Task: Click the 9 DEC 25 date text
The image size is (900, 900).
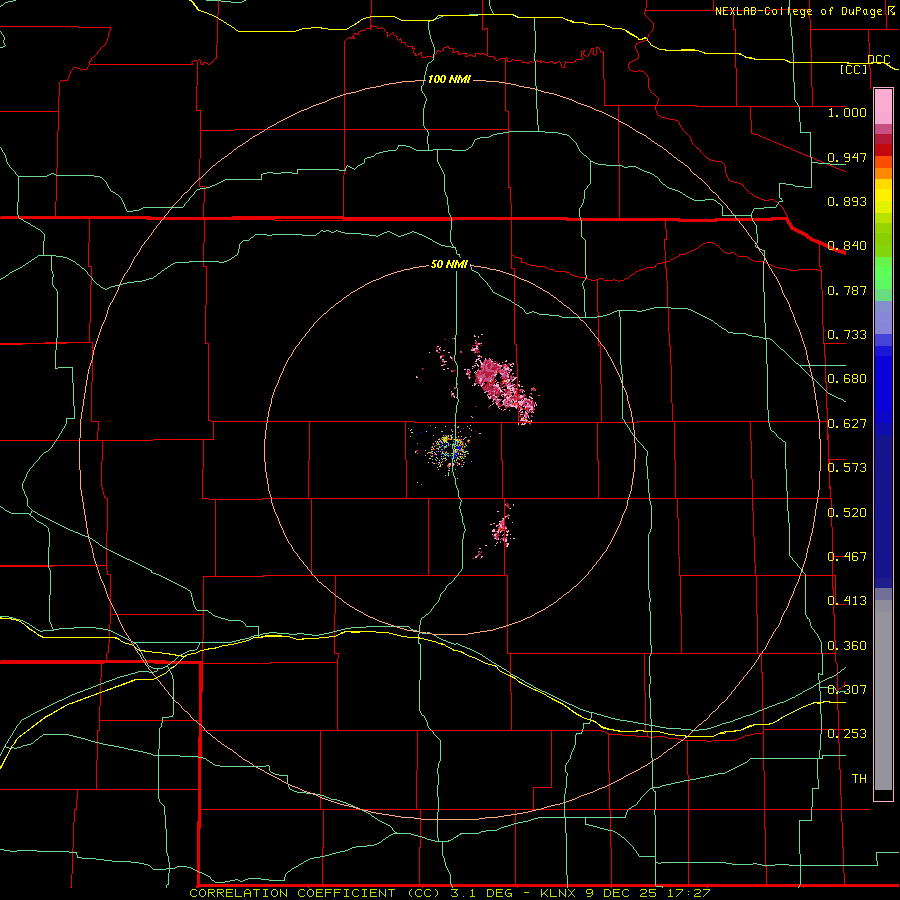Action: pos(621,893)
